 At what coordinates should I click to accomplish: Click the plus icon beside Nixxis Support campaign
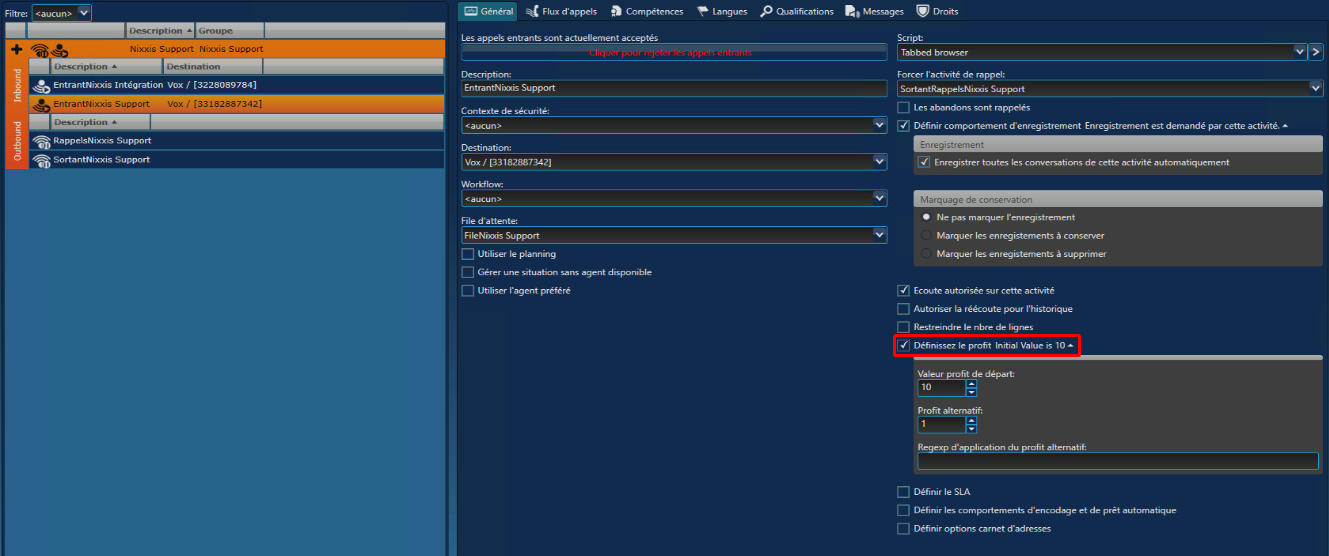click(16, 49)
